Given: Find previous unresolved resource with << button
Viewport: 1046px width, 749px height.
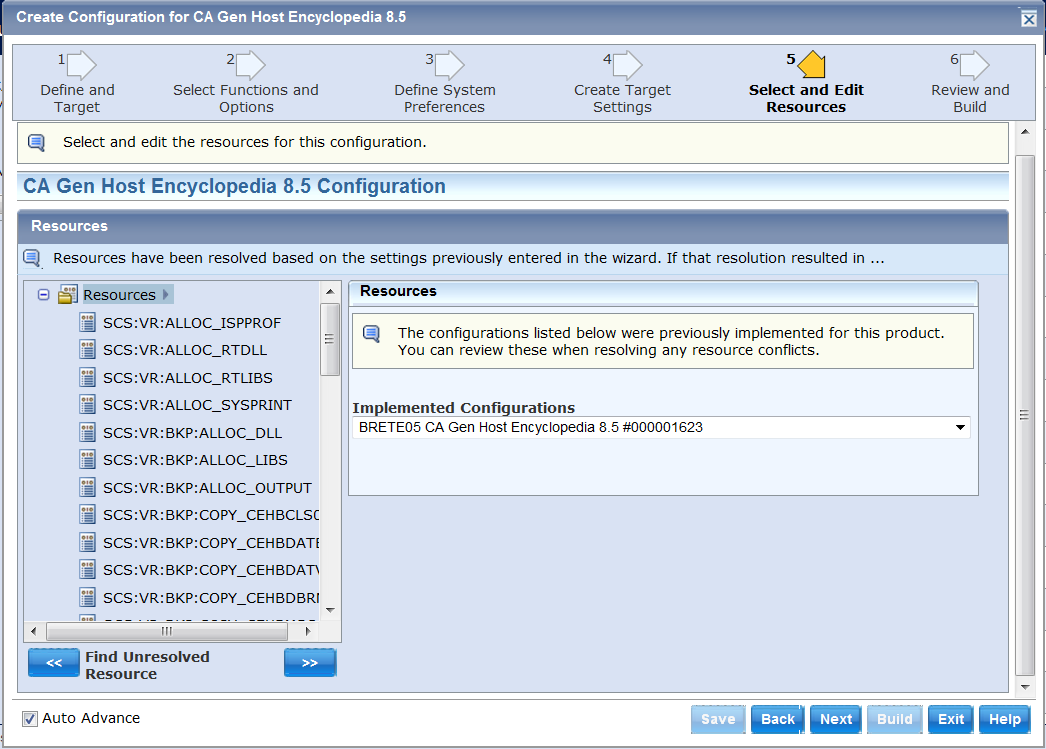Looking at the screenshot, I should click(54, 662).
